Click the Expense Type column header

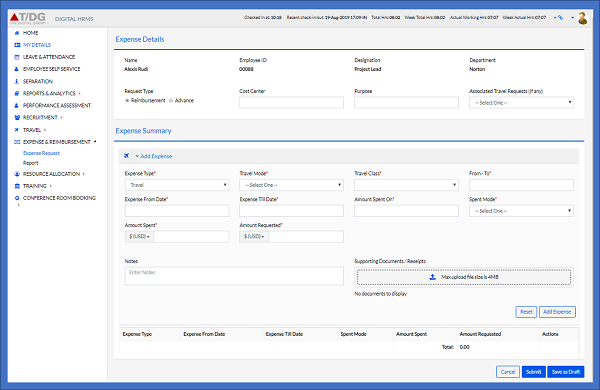tap(137, 334)
